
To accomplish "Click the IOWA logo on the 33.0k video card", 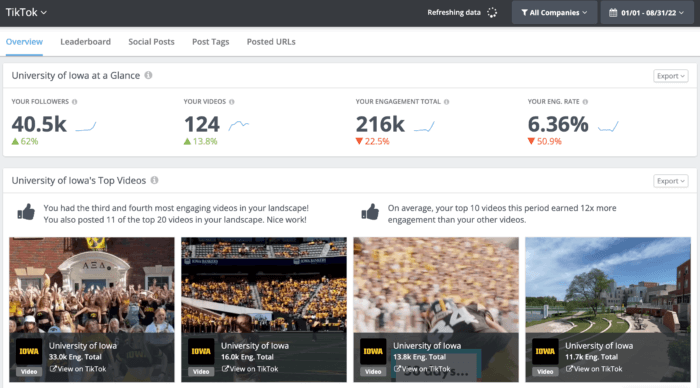I will pos(29,351).
